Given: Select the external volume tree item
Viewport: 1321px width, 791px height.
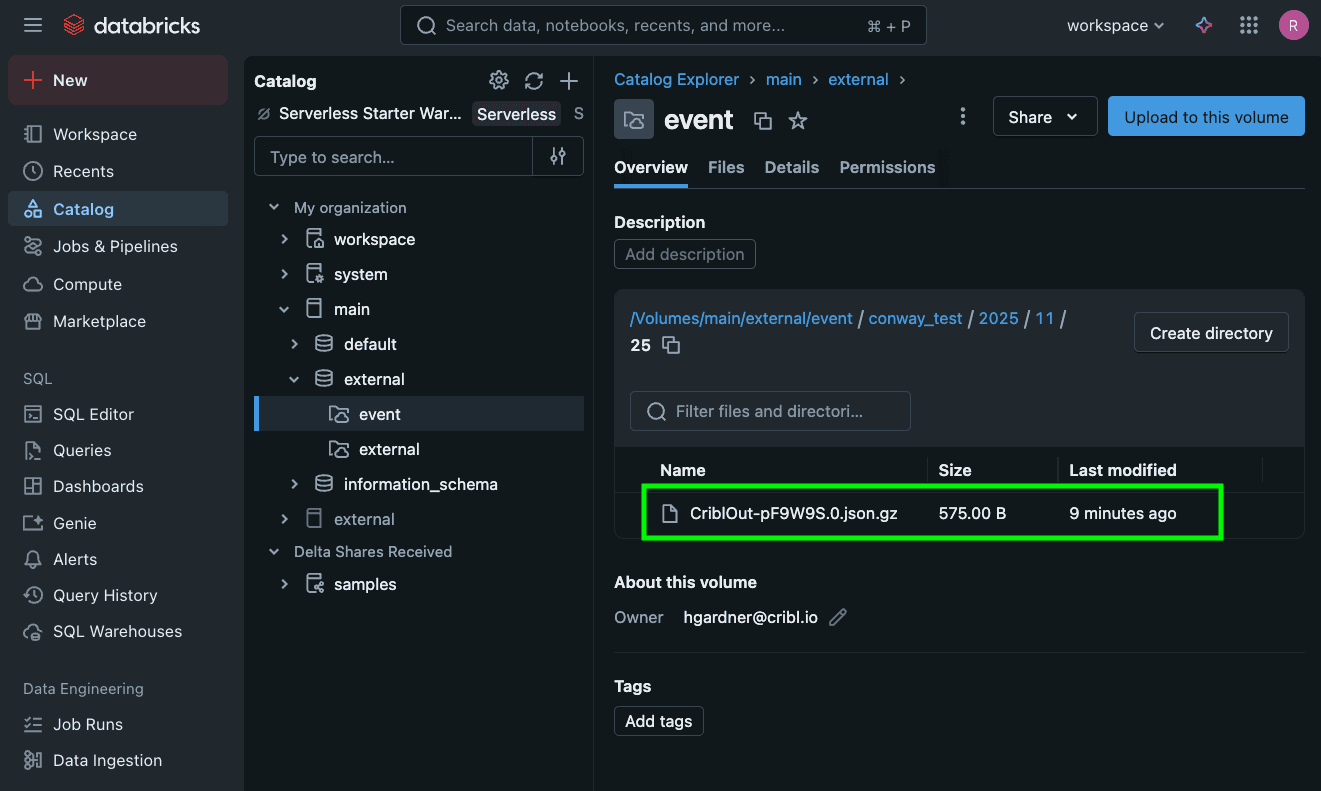Looking at the screenshot, I should pyautogui.click(x=389, y=449).
